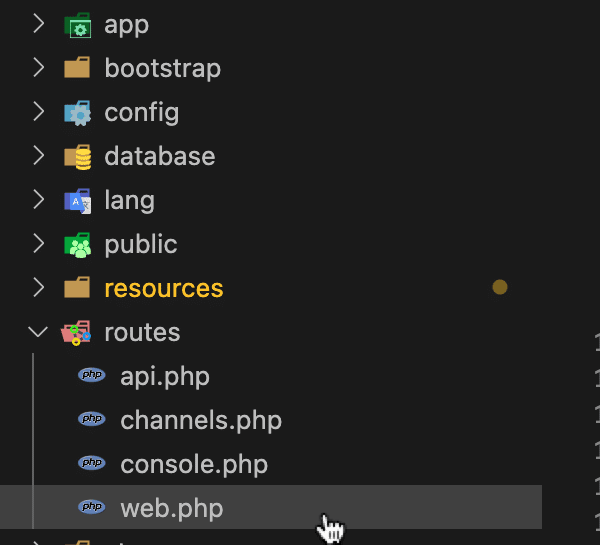Viewport: 600px width, 545px height.
Task: Click the app folder gear icon
Action: 77,25
